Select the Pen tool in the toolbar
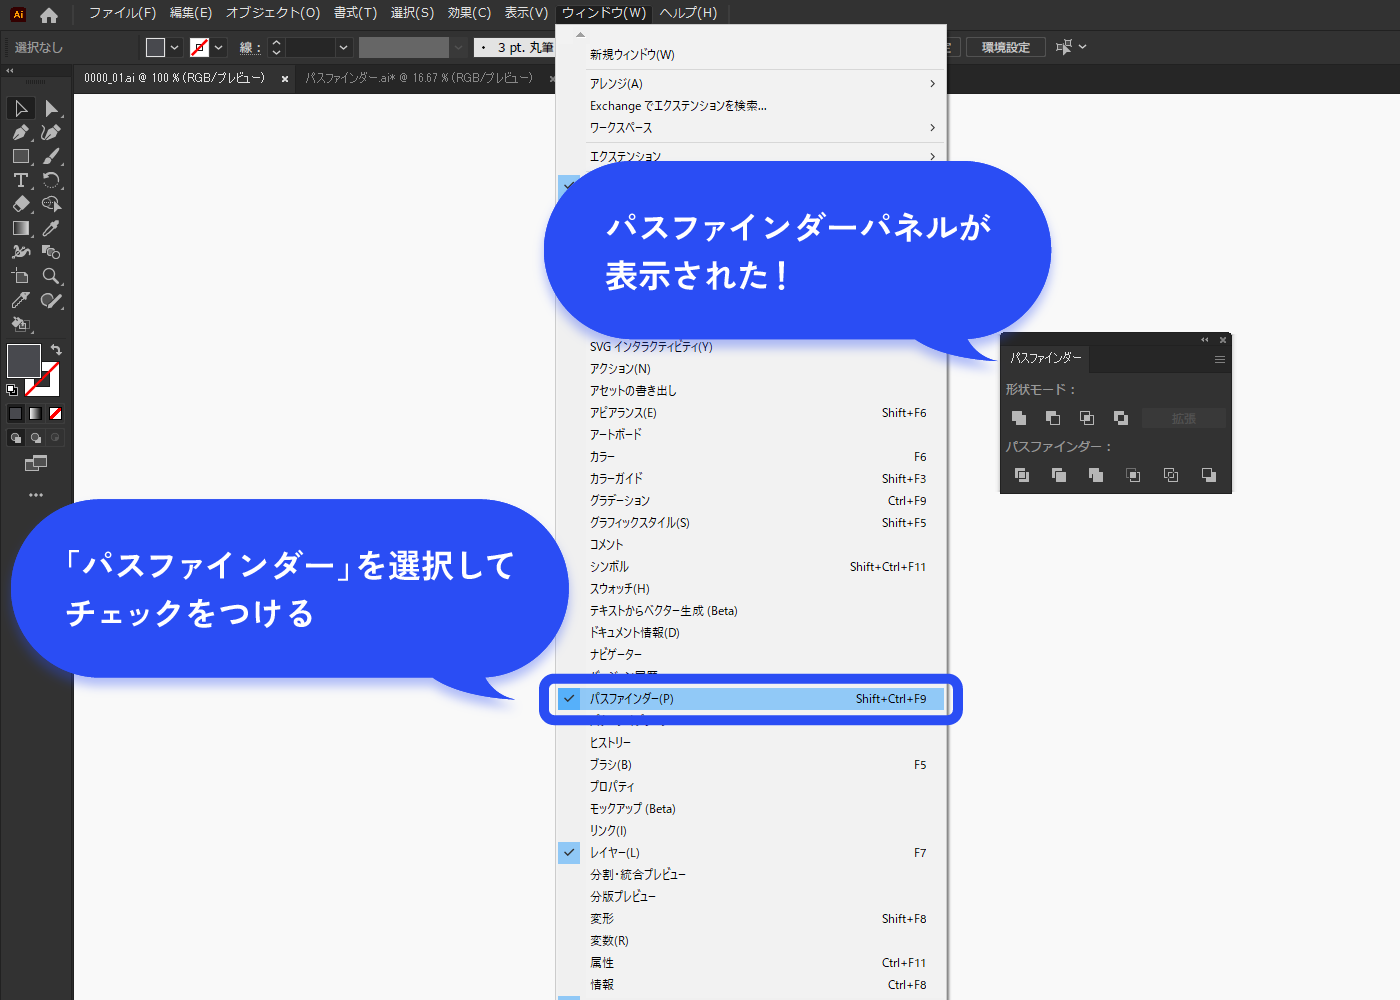This screenshot has width=1400, height=1000. coord(20,132)
